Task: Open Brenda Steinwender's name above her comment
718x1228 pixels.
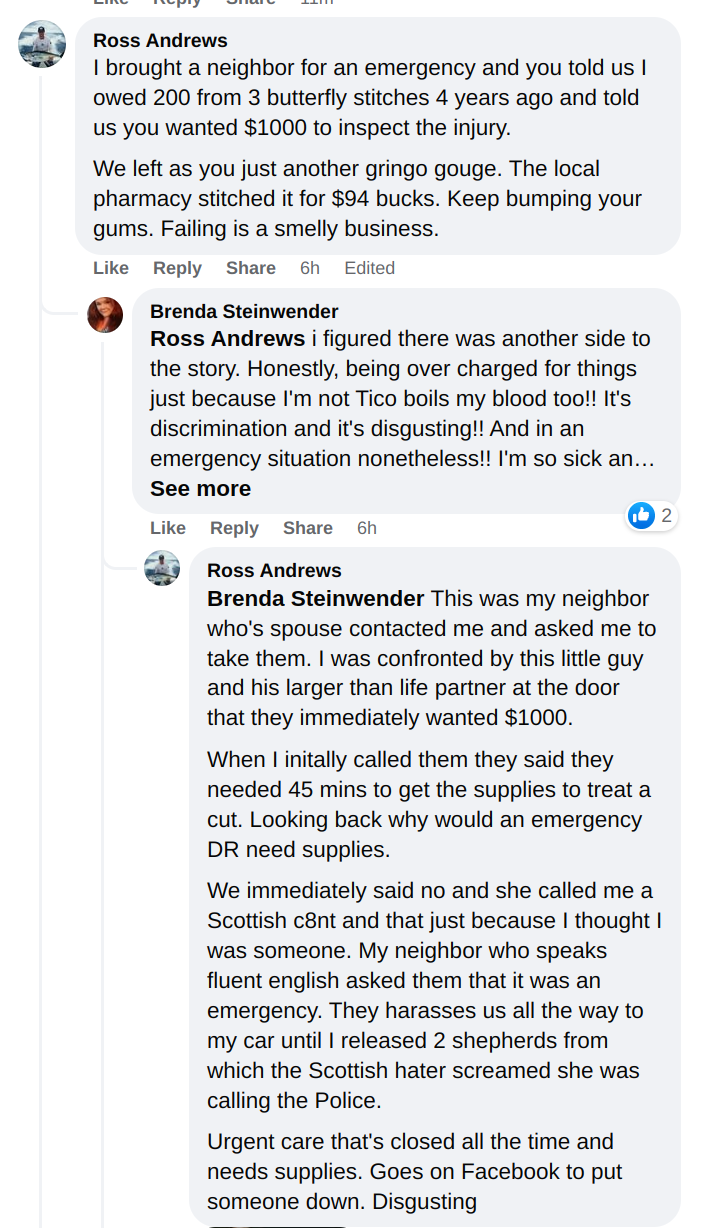Action: [x=244, y=312]
